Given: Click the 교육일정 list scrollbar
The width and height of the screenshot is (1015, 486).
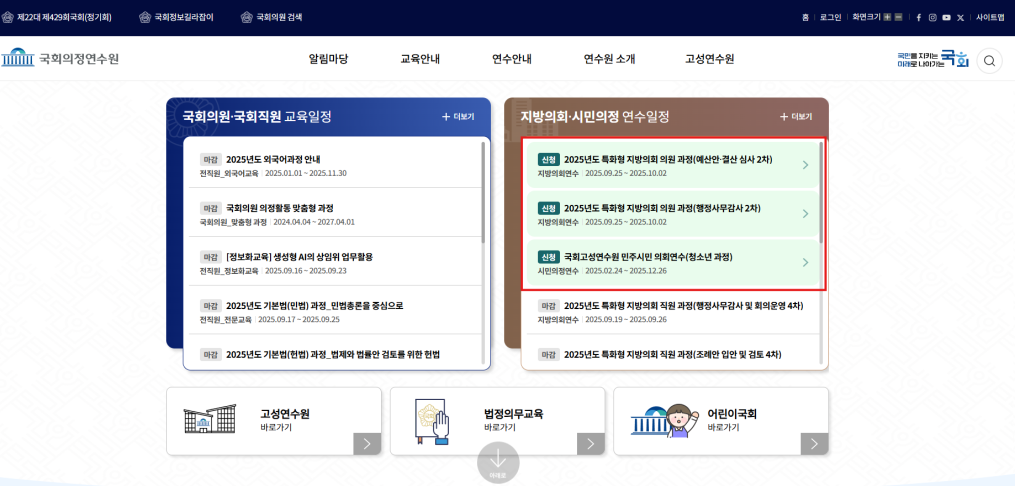Looking at the screenshot, I should click(483, 192).
